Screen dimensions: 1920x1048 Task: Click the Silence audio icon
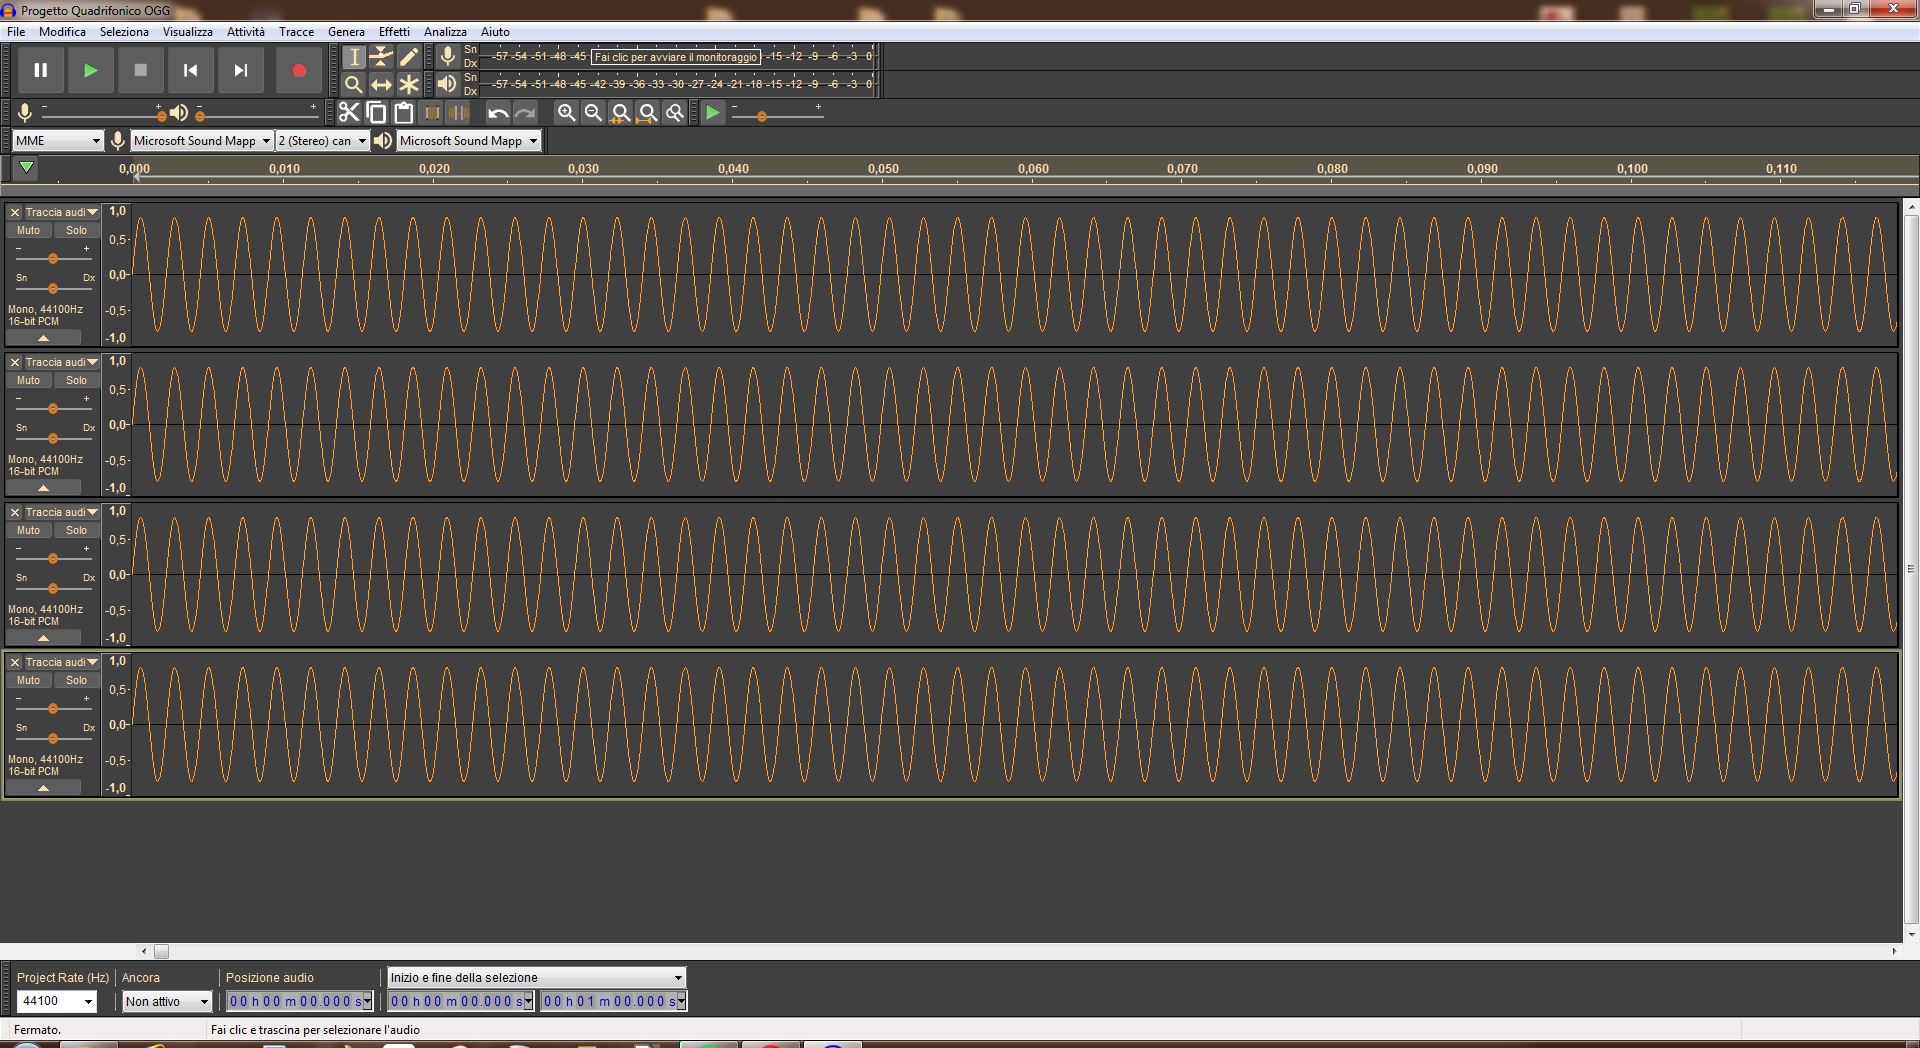tap(458, 113)
